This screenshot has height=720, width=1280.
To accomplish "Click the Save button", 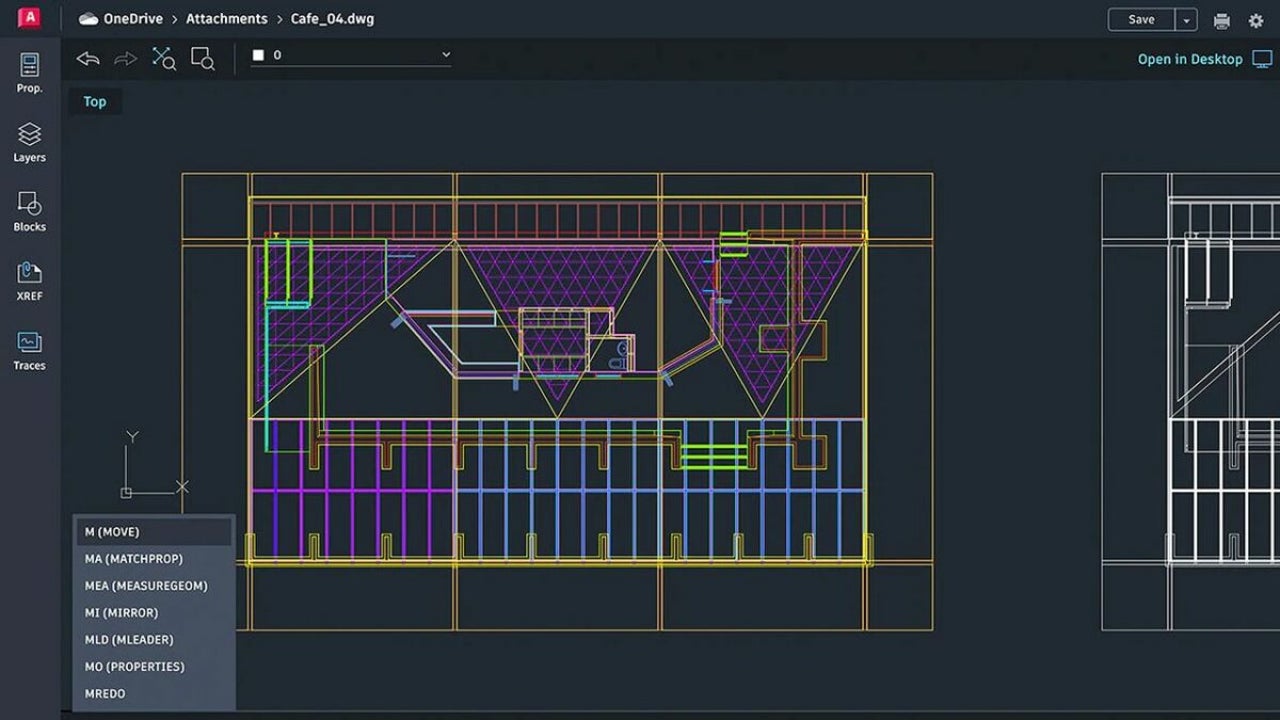I will pyautogui.click(x=1141, y=19).
